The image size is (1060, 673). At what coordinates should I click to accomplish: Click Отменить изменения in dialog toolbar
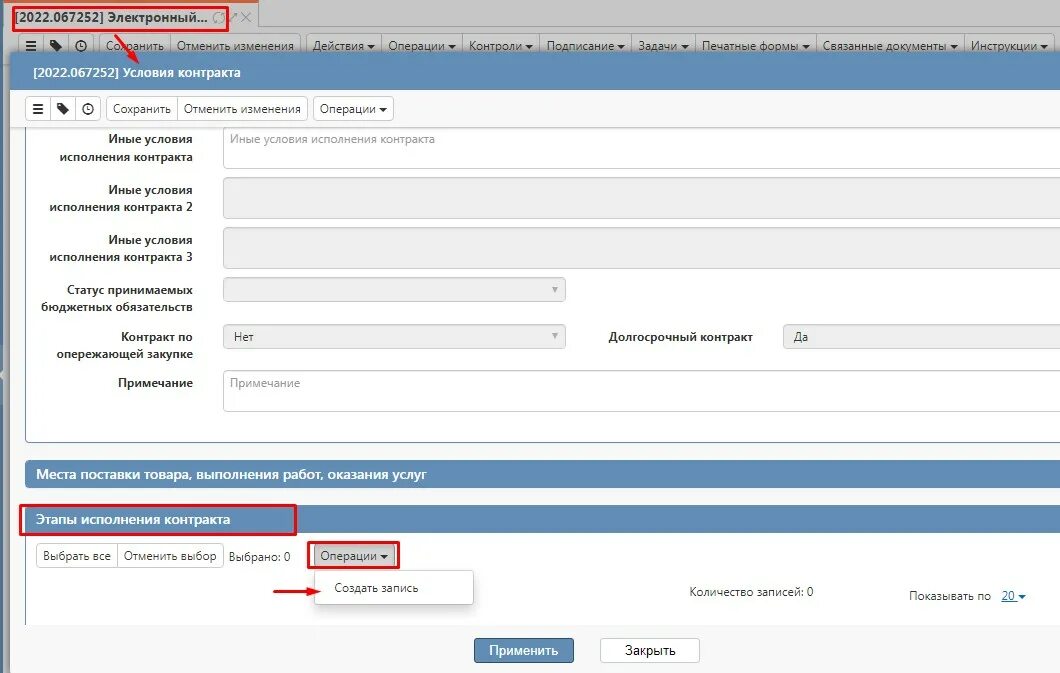click(x=242, y=109)
